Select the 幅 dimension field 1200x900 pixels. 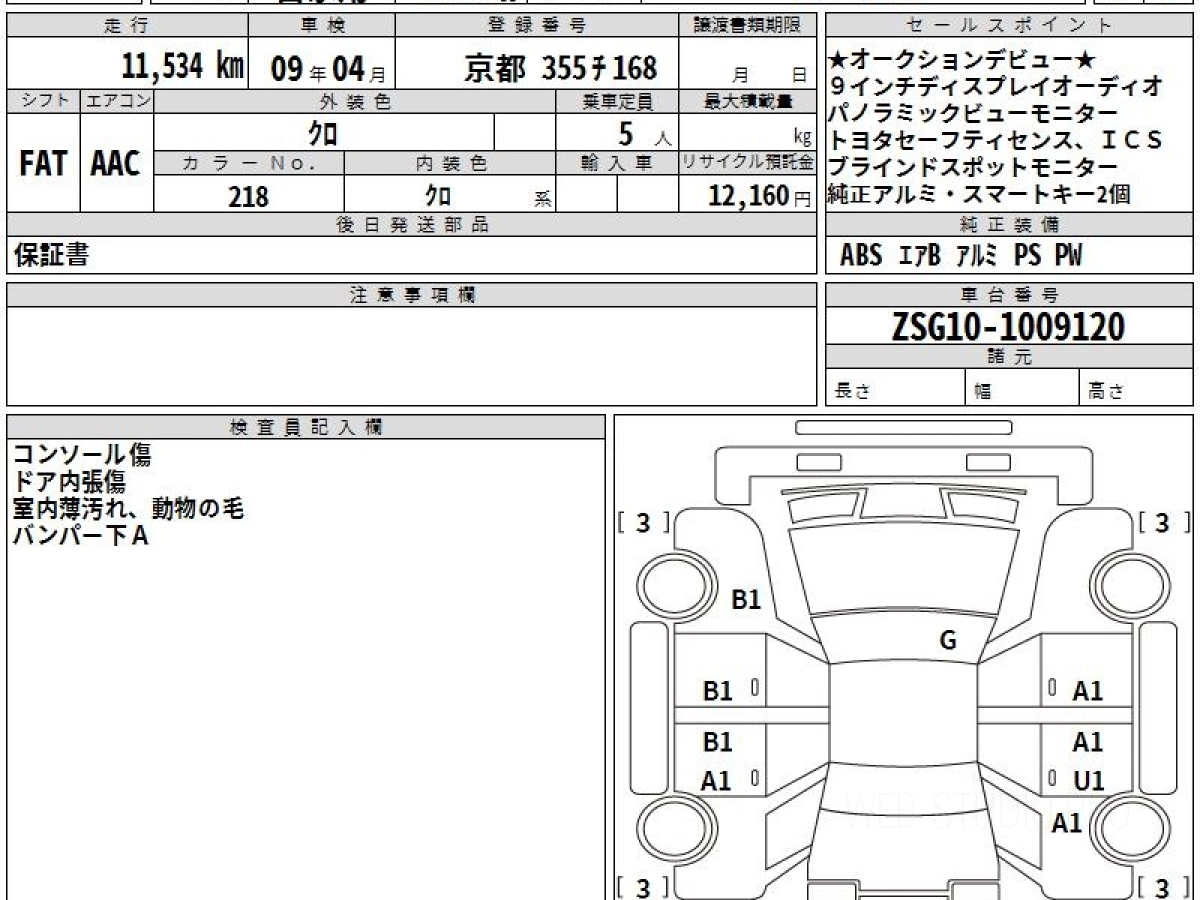pos(1022,388)
